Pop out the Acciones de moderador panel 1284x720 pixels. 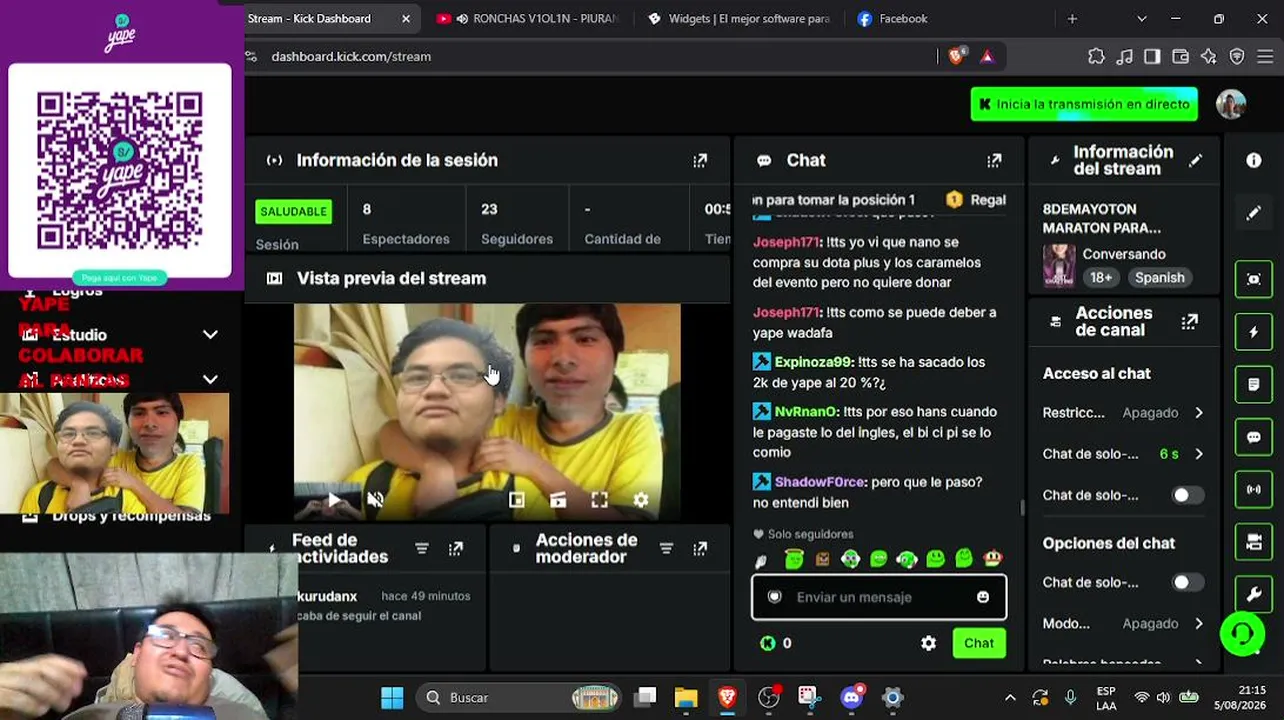[x=700, y=548]
